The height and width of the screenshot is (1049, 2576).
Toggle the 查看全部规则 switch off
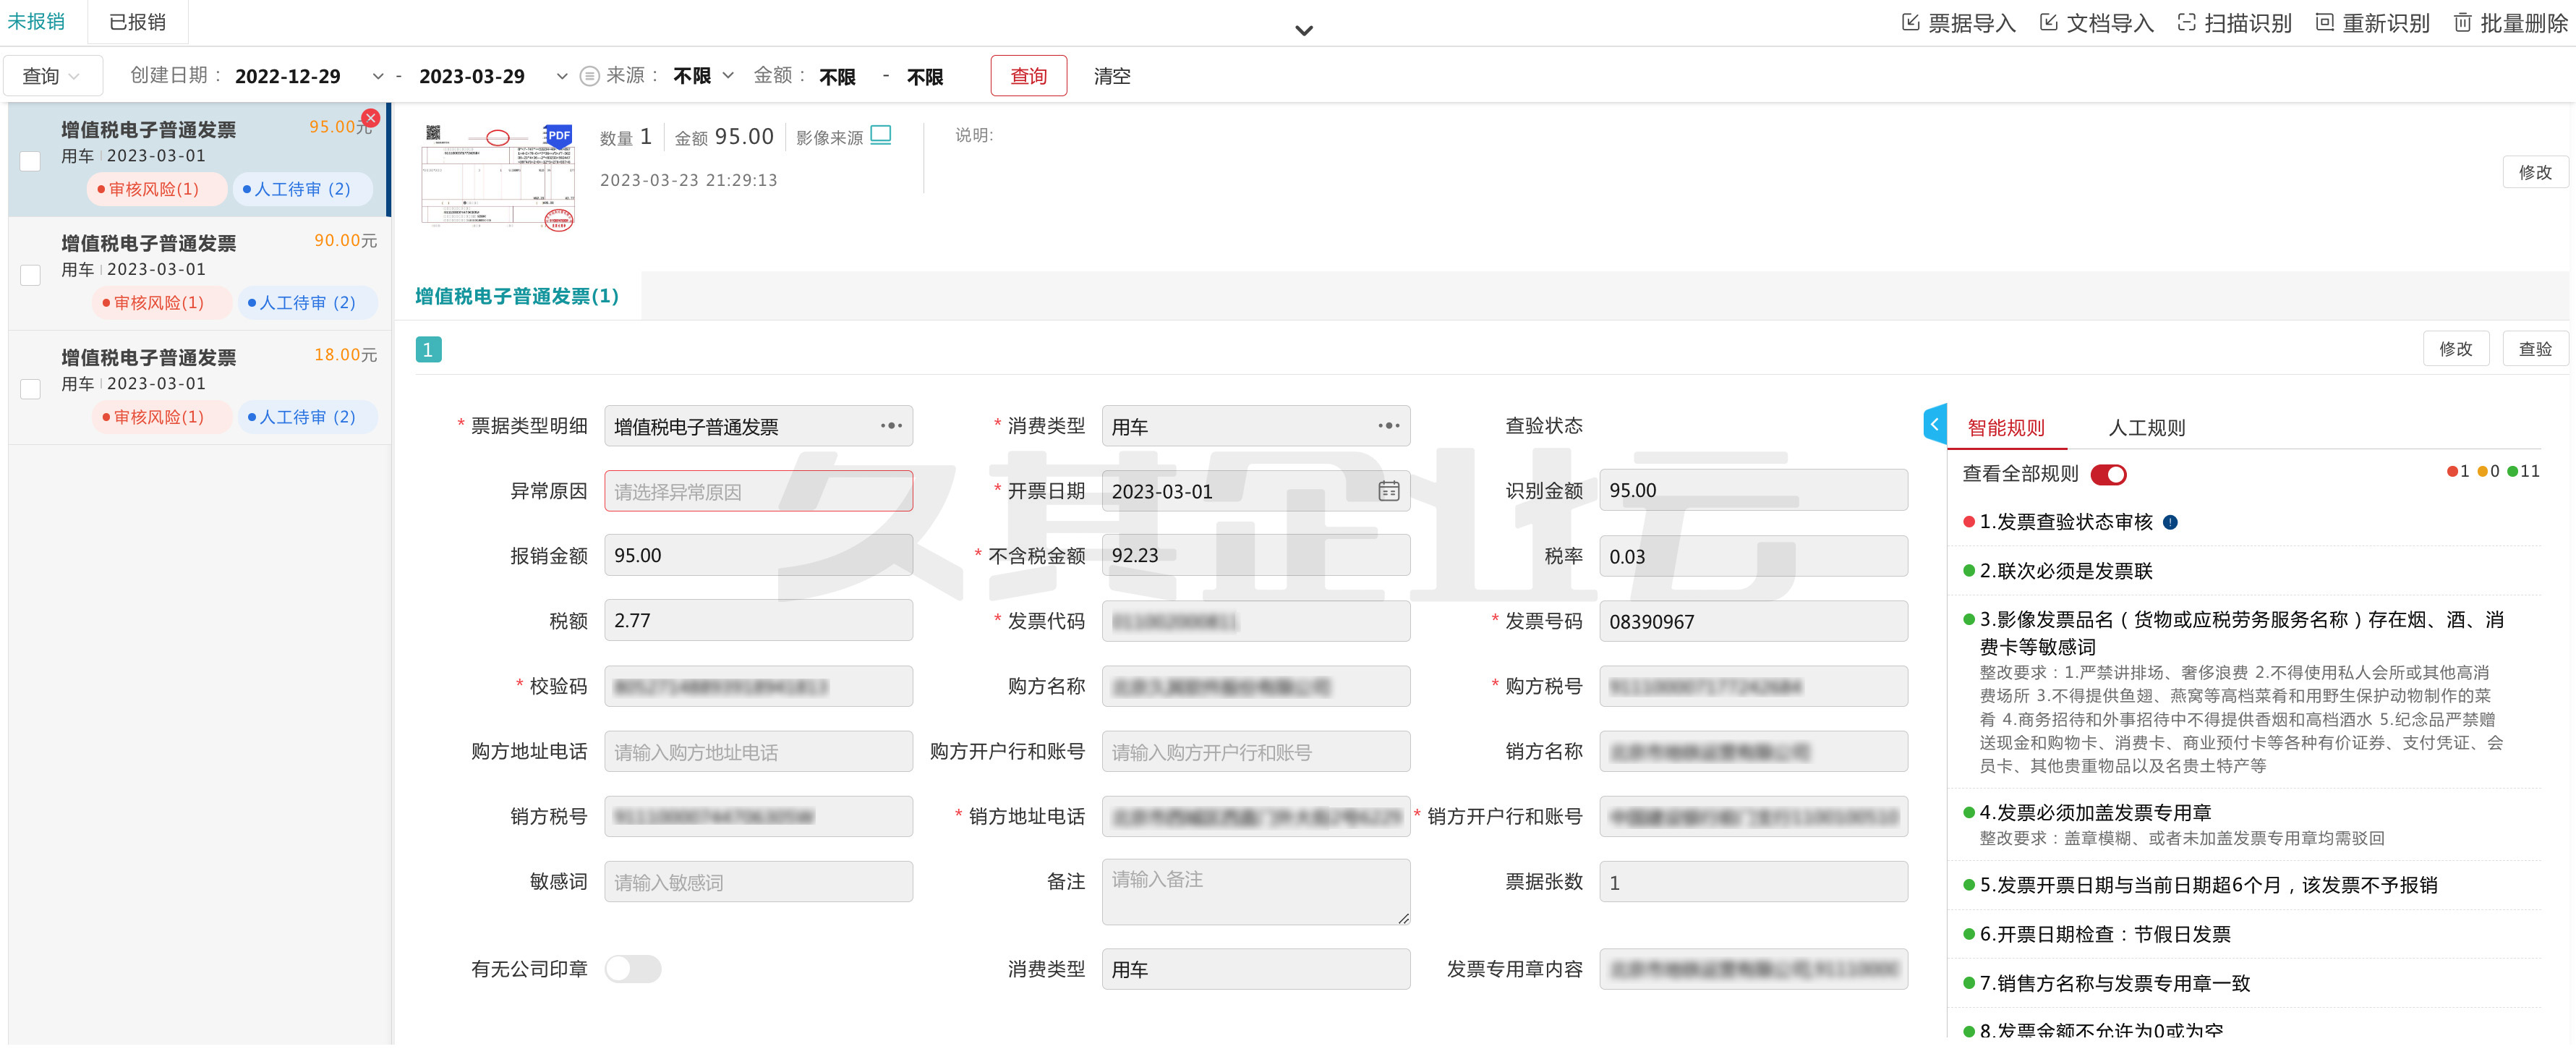point(2108,474)
